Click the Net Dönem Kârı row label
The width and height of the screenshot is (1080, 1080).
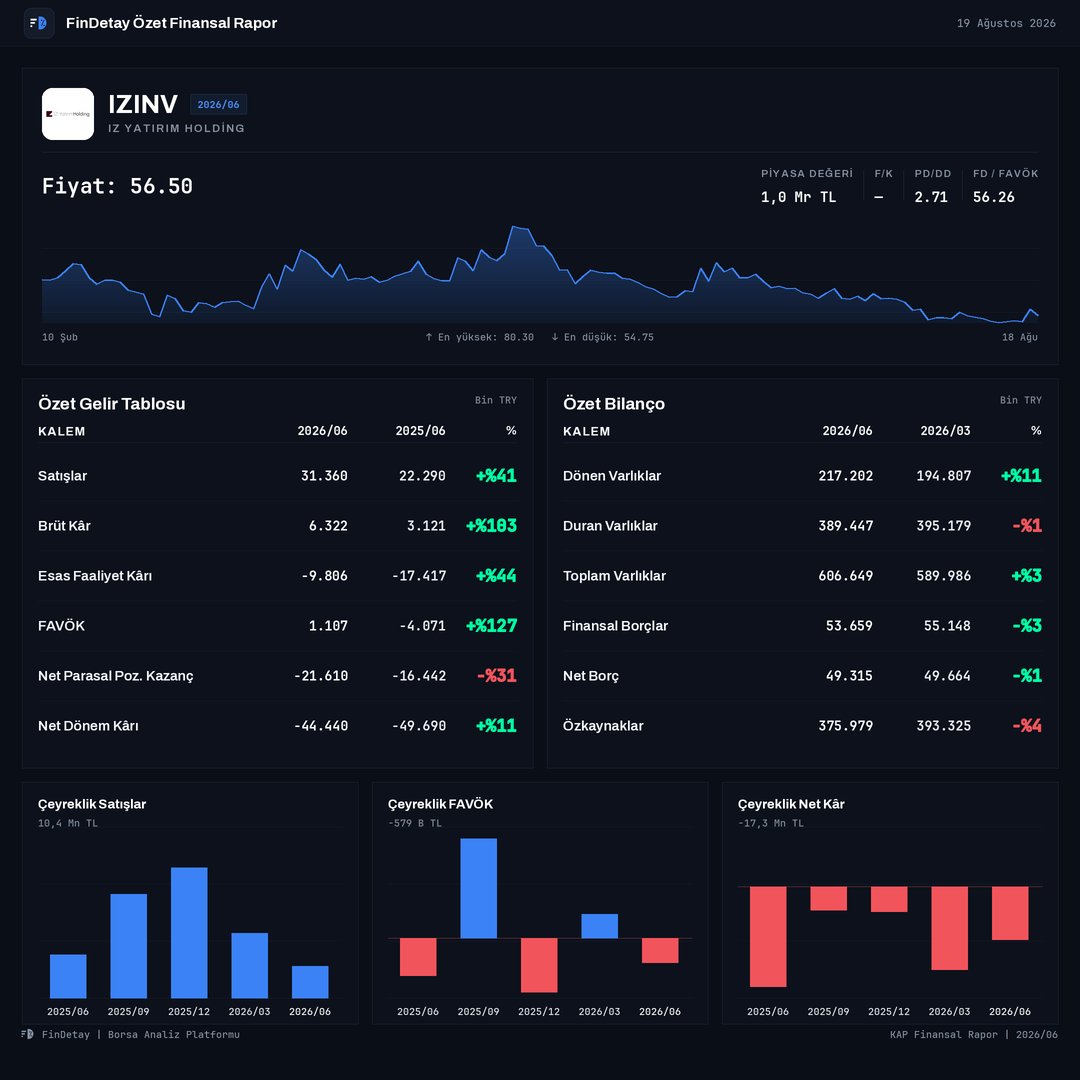click(88, 725)
